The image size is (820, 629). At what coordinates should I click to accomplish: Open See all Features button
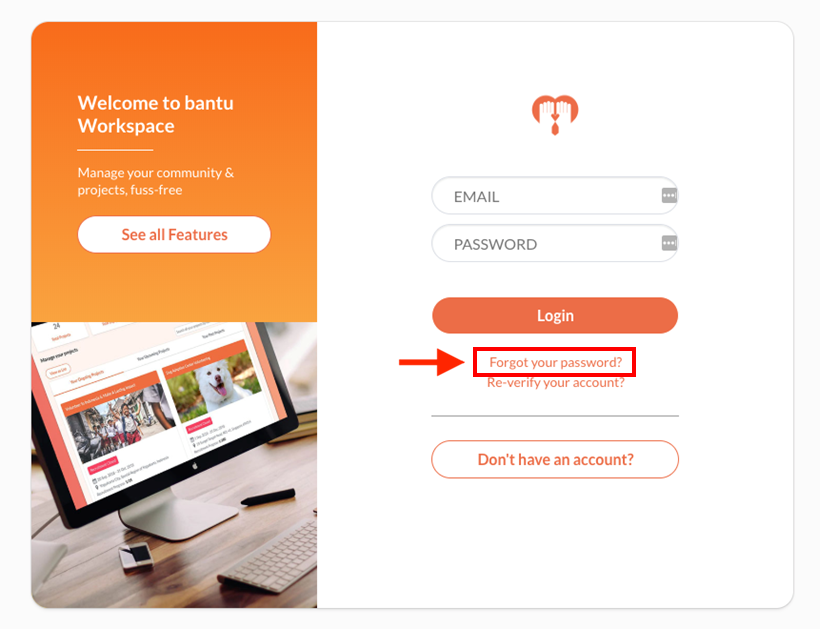click(174, 234)
